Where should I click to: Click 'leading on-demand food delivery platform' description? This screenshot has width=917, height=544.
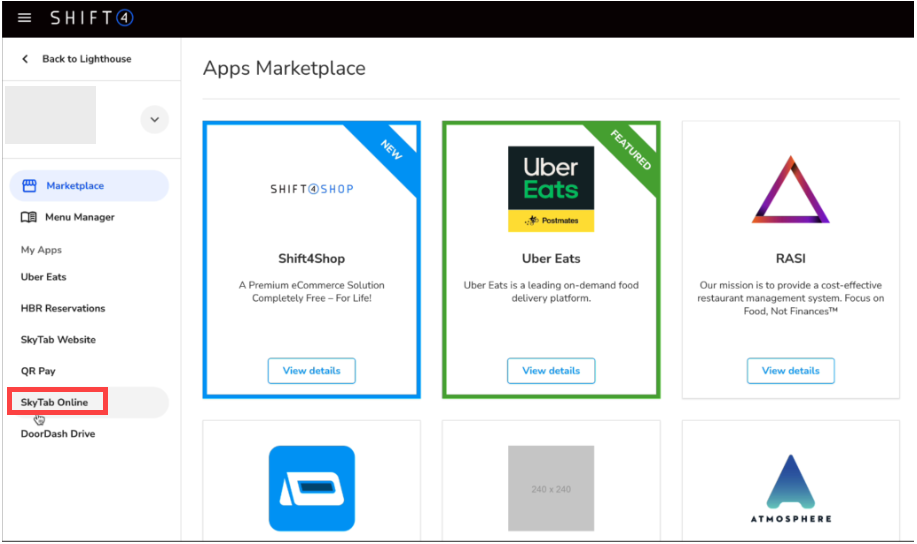(x=551, y=292)
